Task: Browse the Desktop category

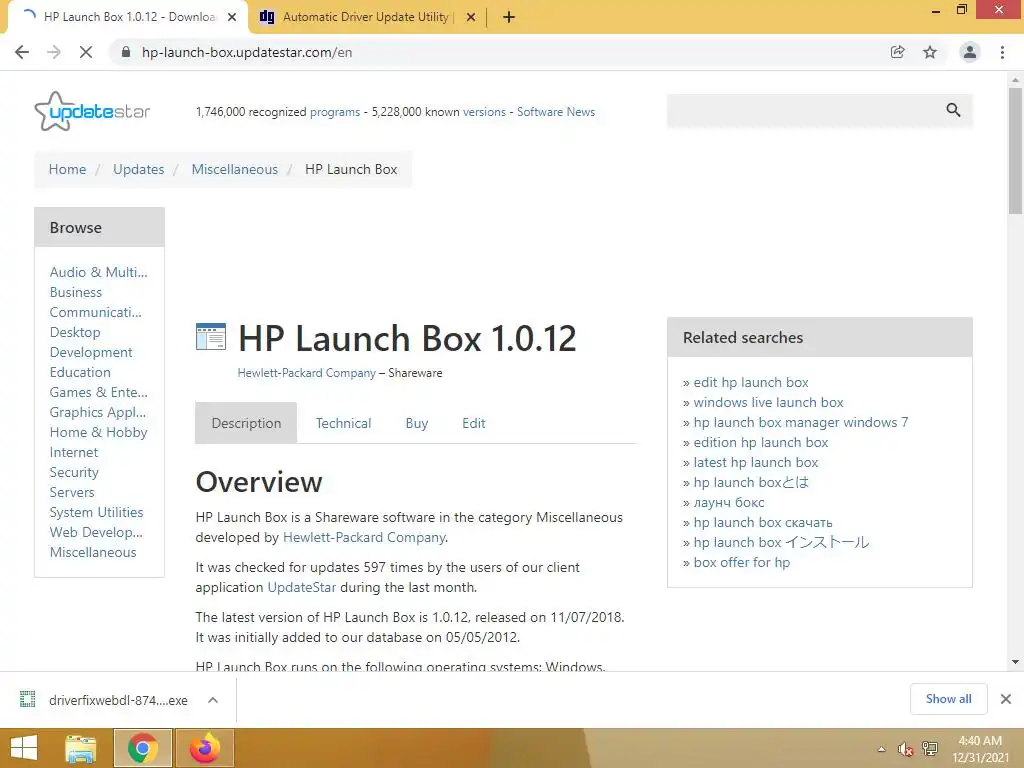Action: (75, 332)
